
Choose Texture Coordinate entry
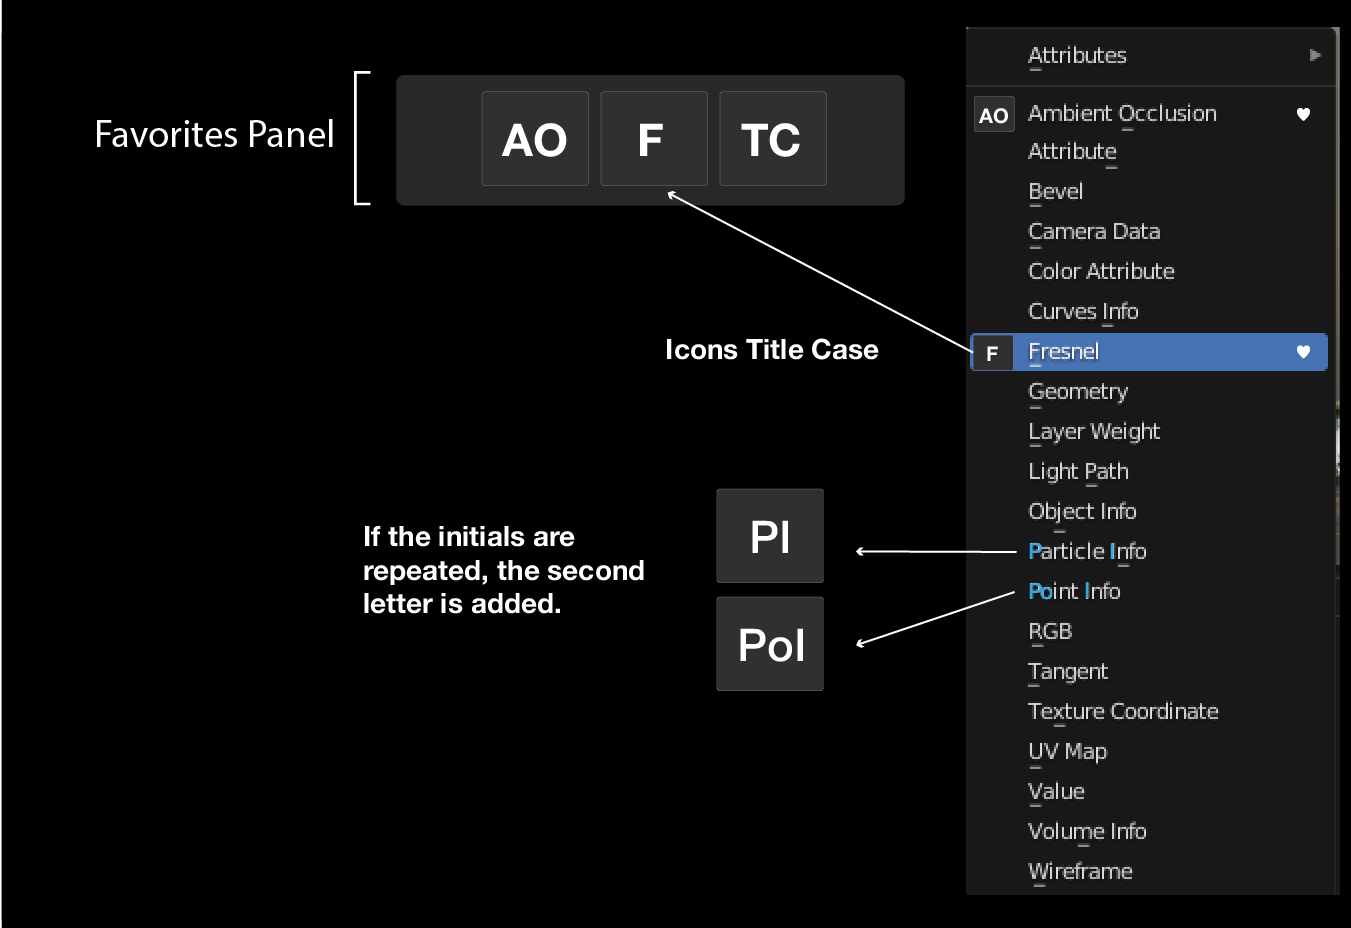click(1150, 711)
